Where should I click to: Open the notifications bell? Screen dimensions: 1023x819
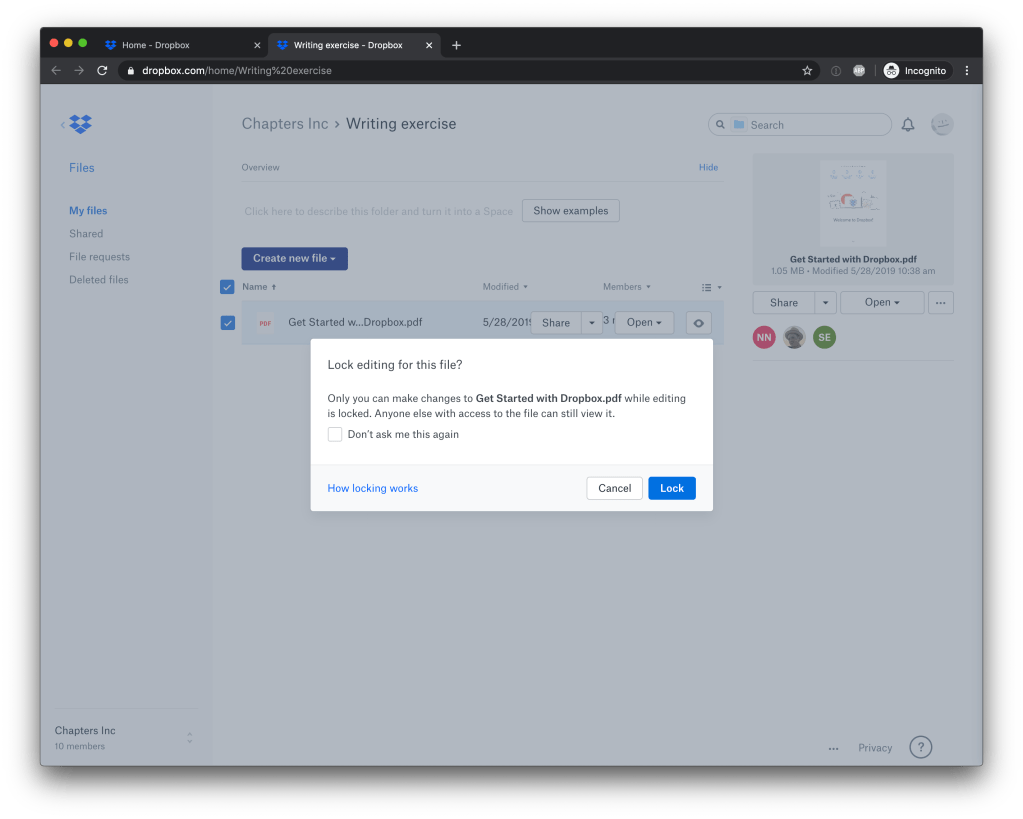tap(908, 125)
